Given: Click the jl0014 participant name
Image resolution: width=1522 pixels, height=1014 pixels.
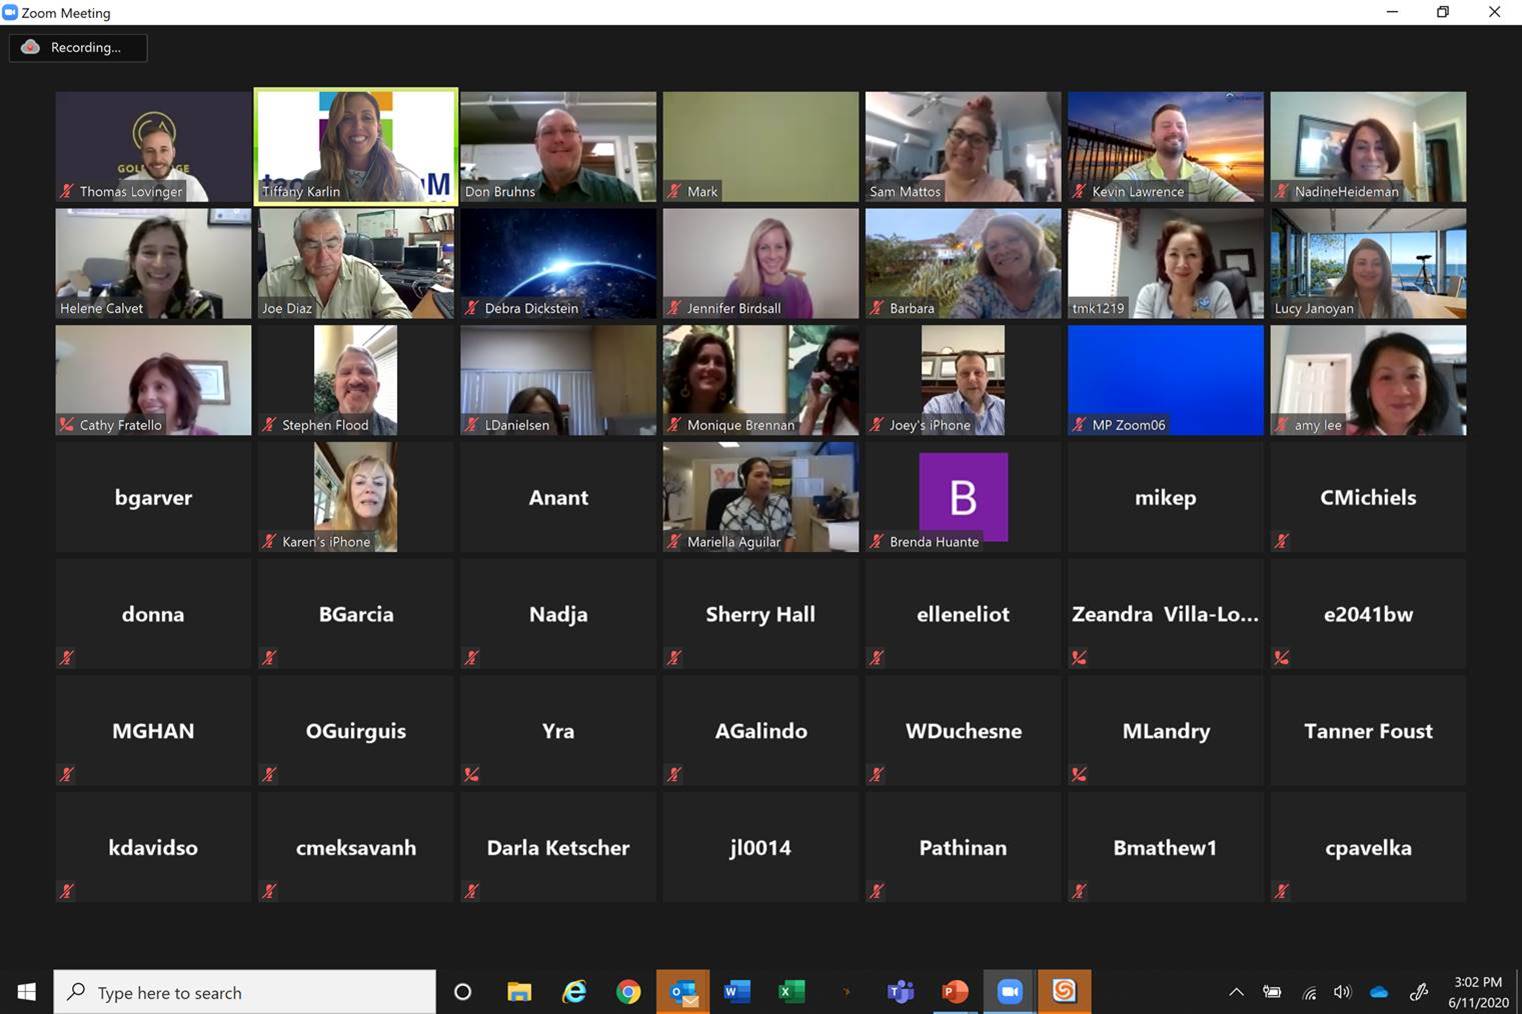Looking at the screenshot, I should [760, 848].
